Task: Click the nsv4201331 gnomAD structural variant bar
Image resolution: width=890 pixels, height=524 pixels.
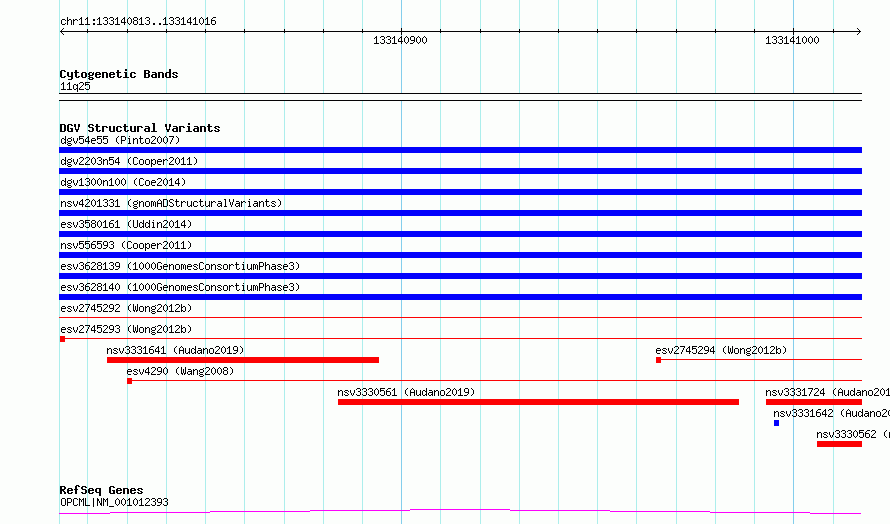Action: (x=460, y=213)
